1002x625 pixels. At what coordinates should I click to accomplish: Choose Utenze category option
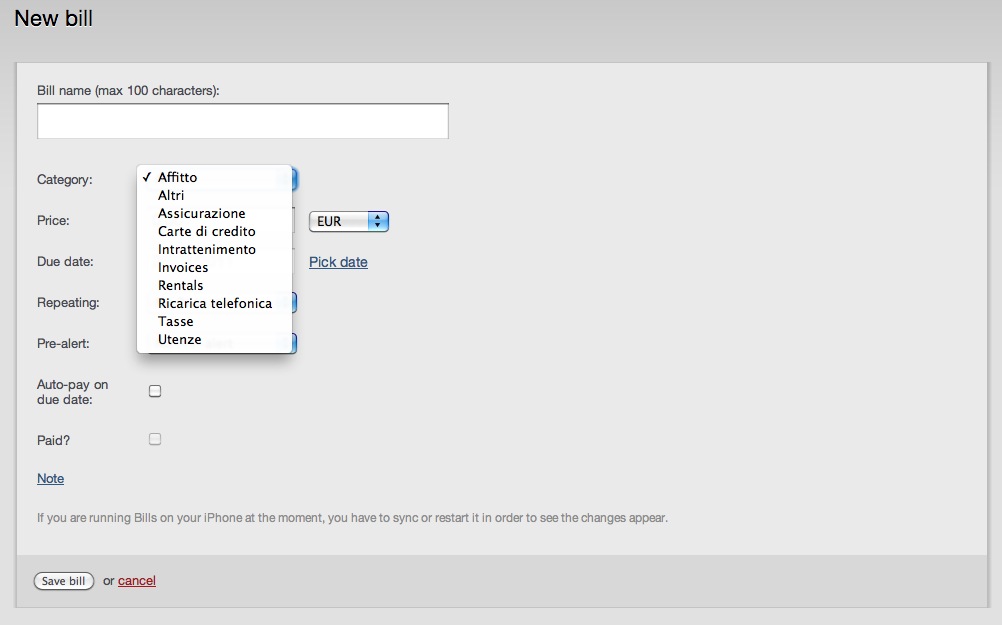click(179, 339)
